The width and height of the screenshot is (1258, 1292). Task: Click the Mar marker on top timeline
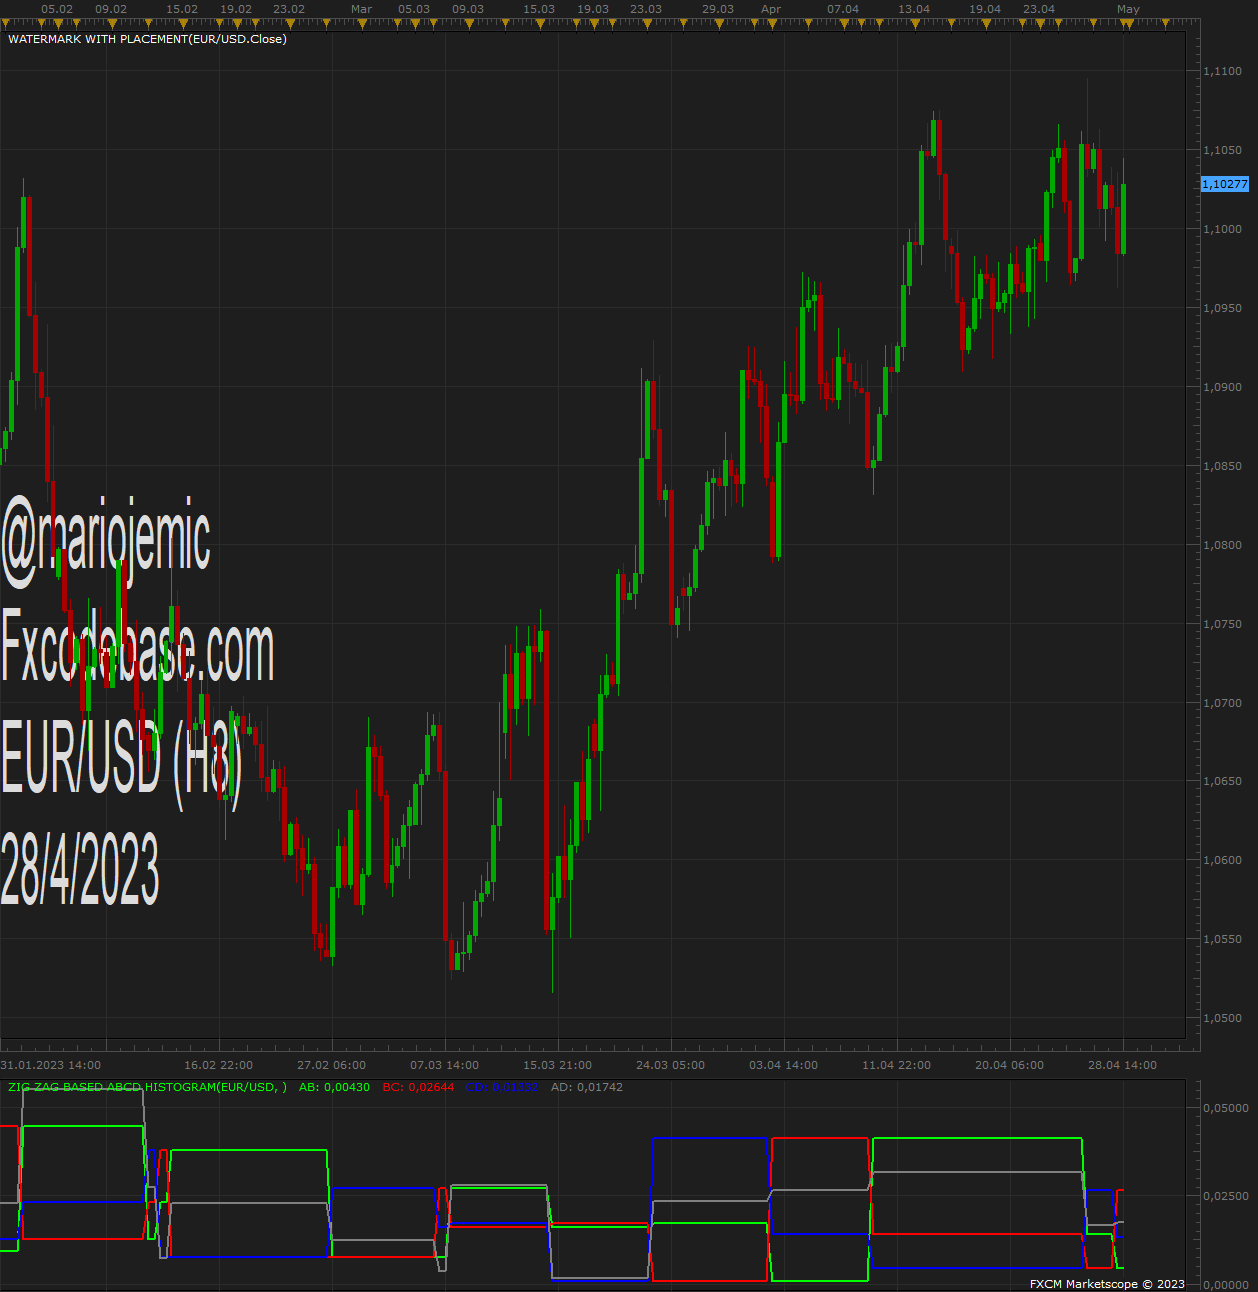[x=362, y=9]
